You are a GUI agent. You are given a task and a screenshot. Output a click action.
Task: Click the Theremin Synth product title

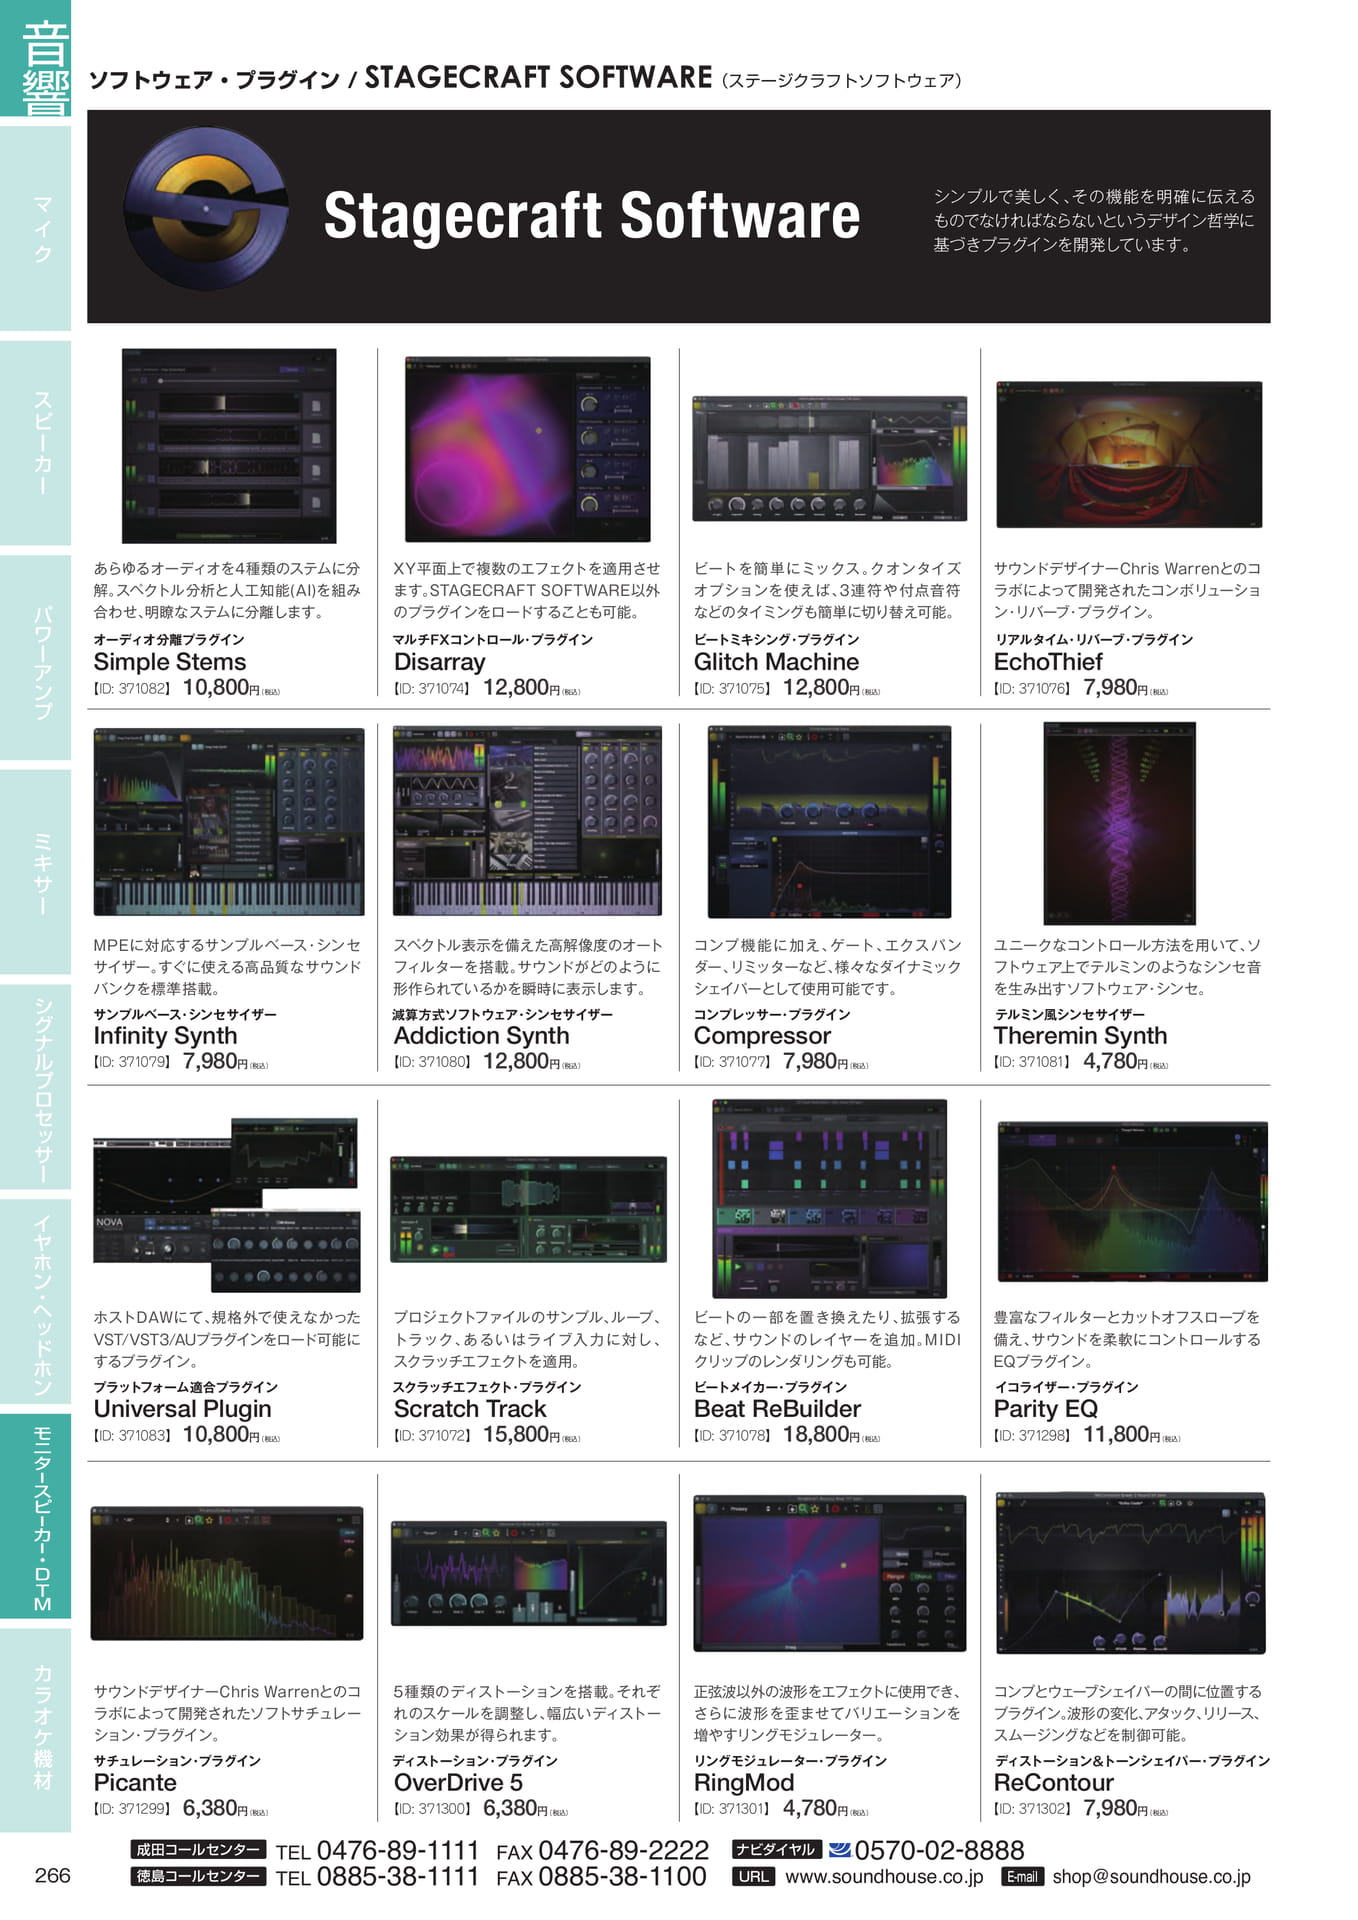point(1080,1036)
